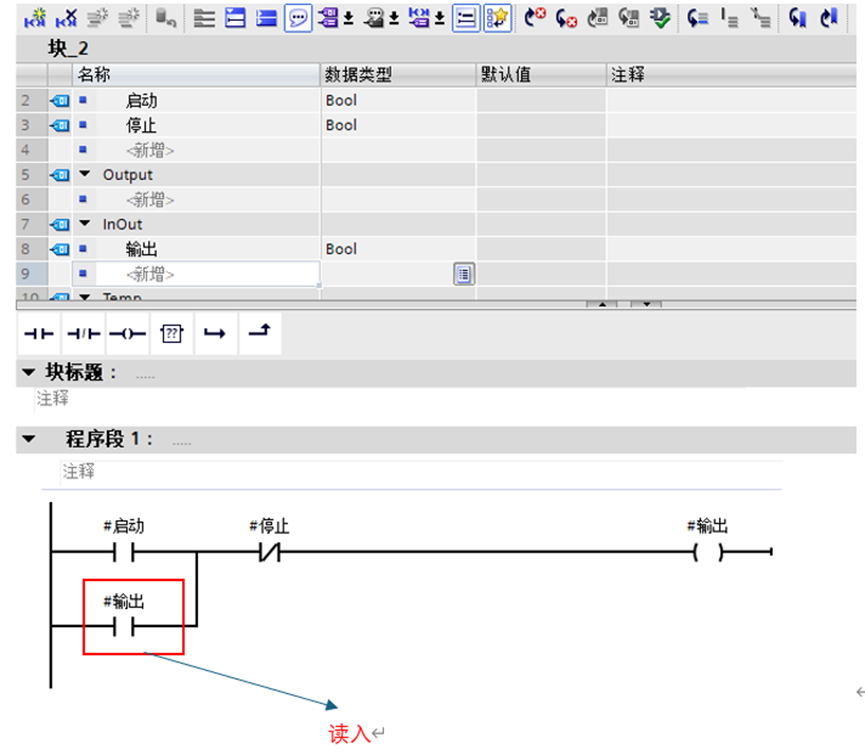Click network 1 comment field 注释

(x=78, y=472)
